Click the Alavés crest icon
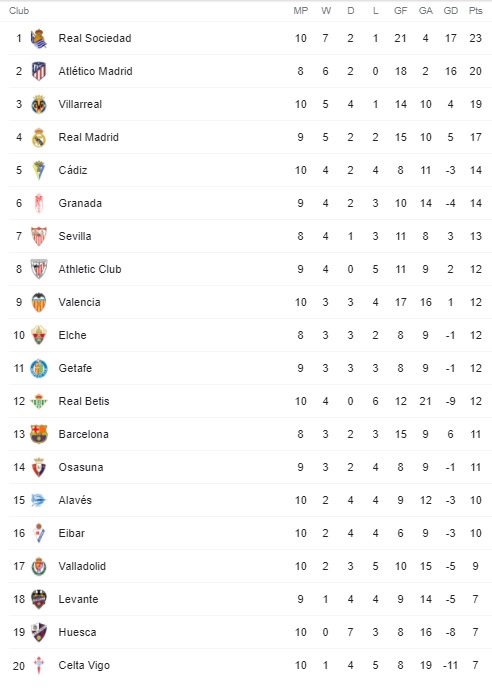492x691 pixels. [38, 500]
